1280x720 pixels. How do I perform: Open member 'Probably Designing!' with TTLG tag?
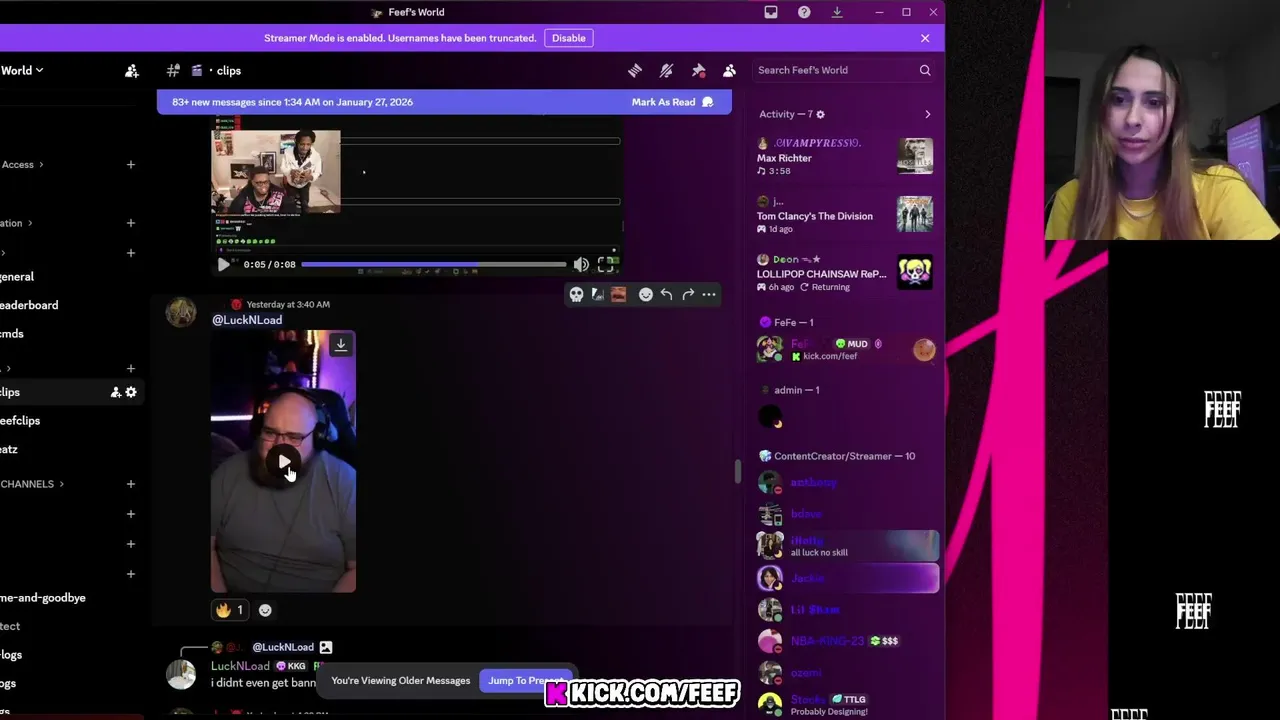click(x=846, y=705)
